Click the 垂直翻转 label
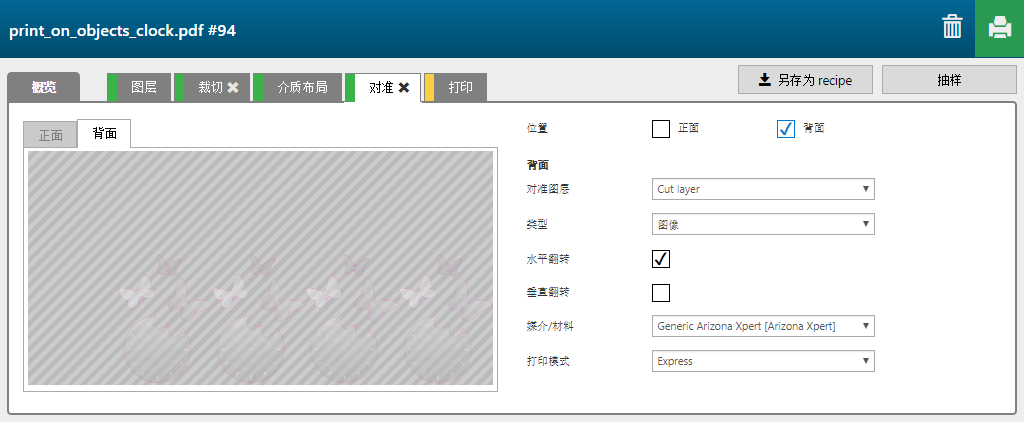The height and width of the screenshot is (422, 1024). (547, 293)
